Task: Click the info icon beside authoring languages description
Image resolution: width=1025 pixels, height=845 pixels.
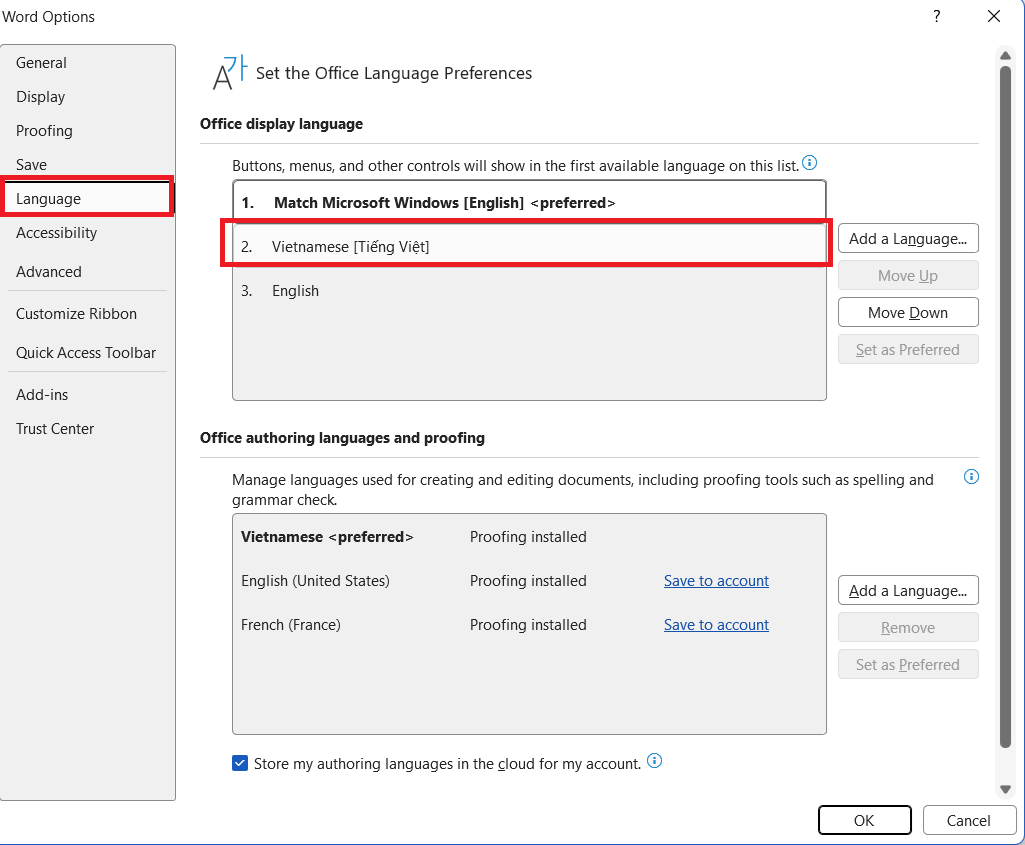Action: click(971, 476)
